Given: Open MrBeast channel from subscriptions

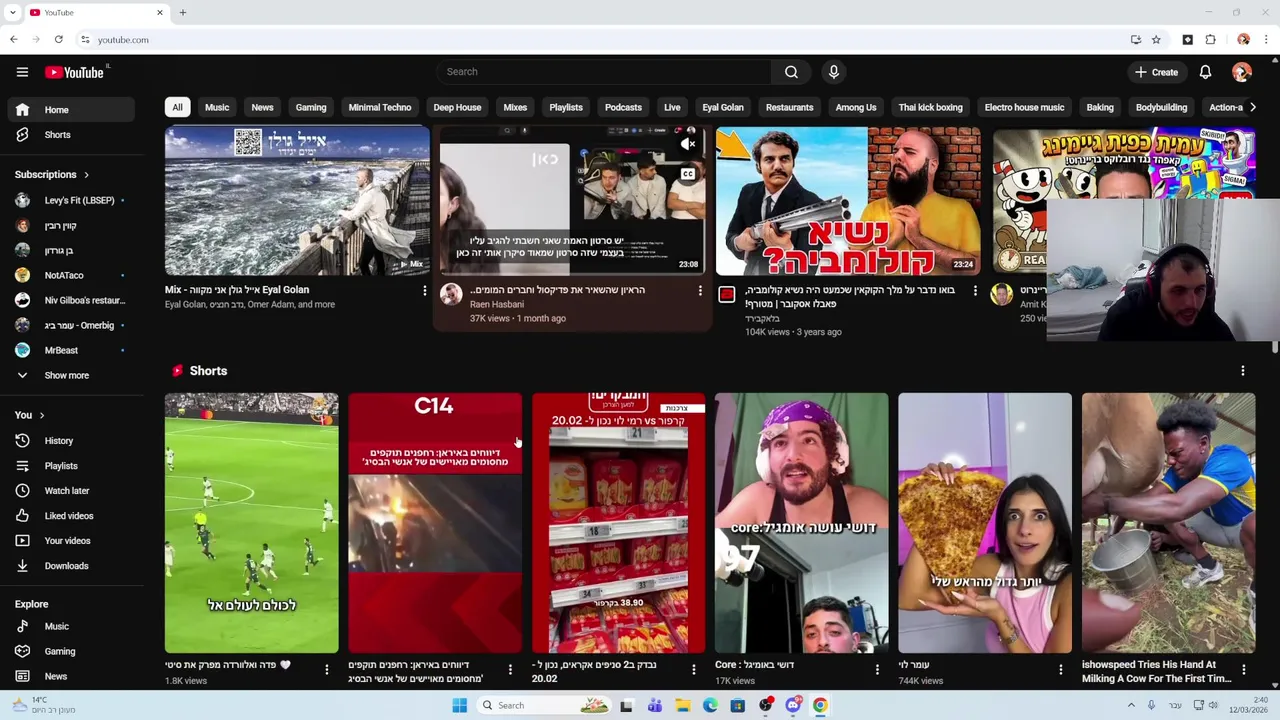Looking at the screenshot, I should [x=70, y=351].
